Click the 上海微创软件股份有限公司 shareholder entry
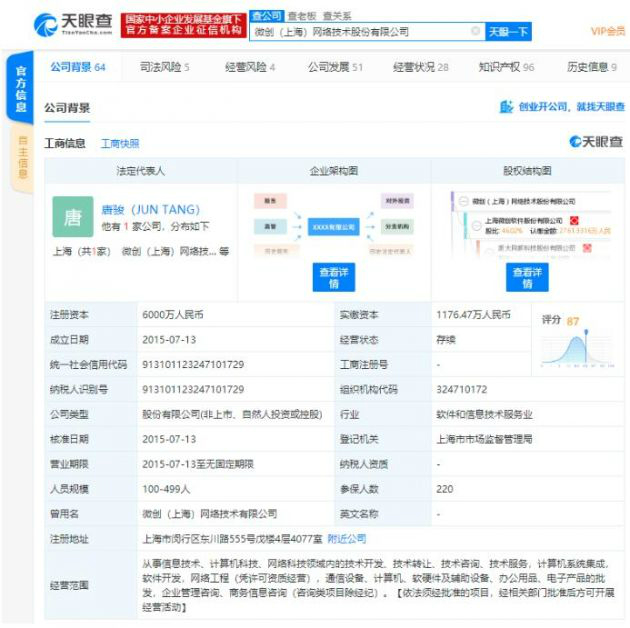630x628 pixels. click(x=523, y=221)
